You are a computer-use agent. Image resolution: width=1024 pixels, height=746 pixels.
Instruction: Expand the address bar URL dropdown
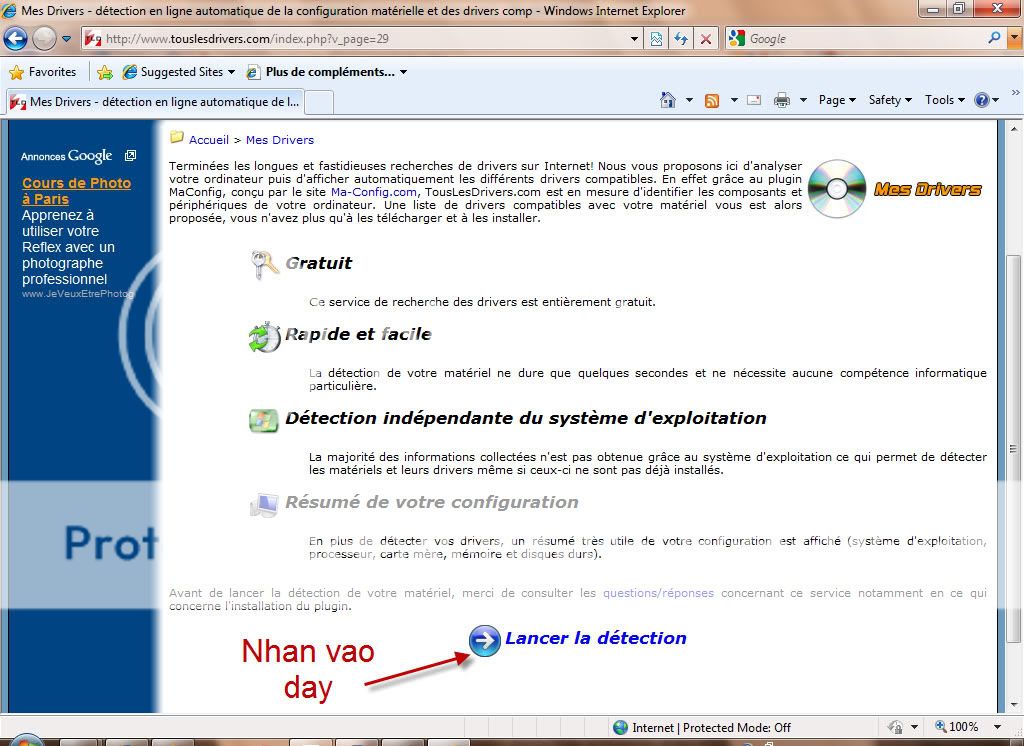click(635, 39)
